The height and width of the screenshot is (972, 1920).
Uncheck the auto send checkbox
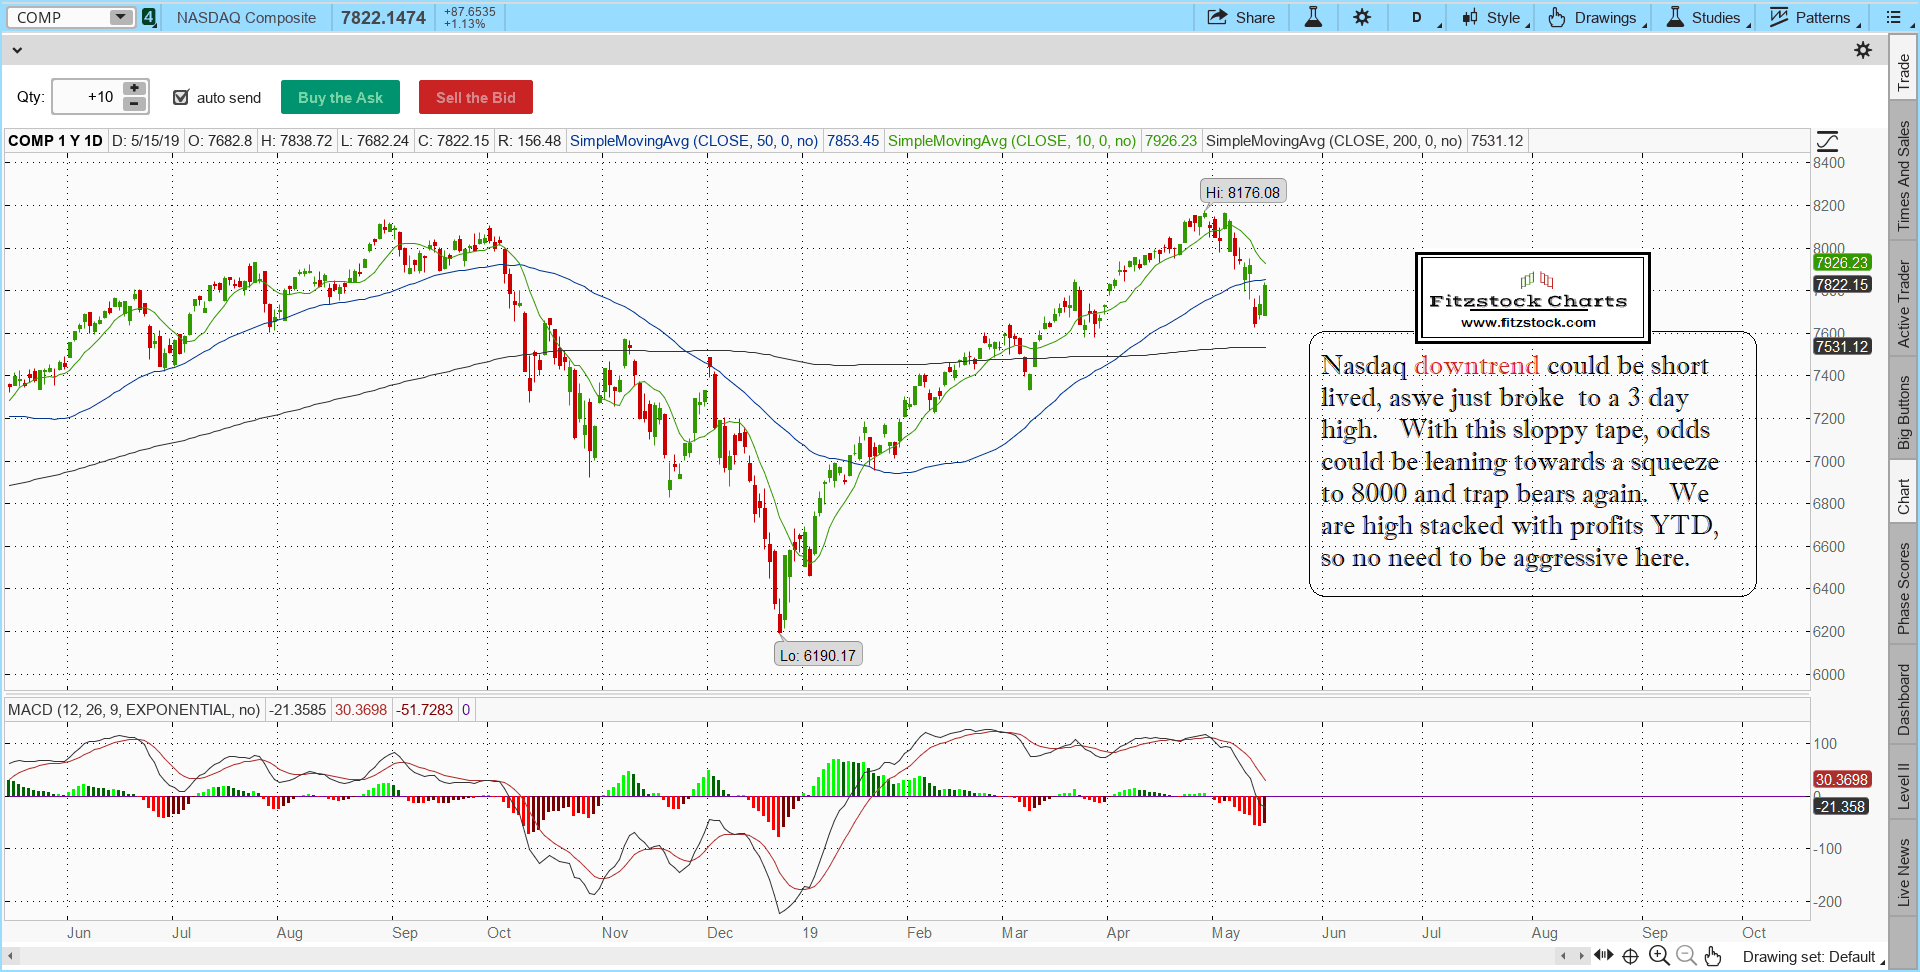click(x=181, y=97)
